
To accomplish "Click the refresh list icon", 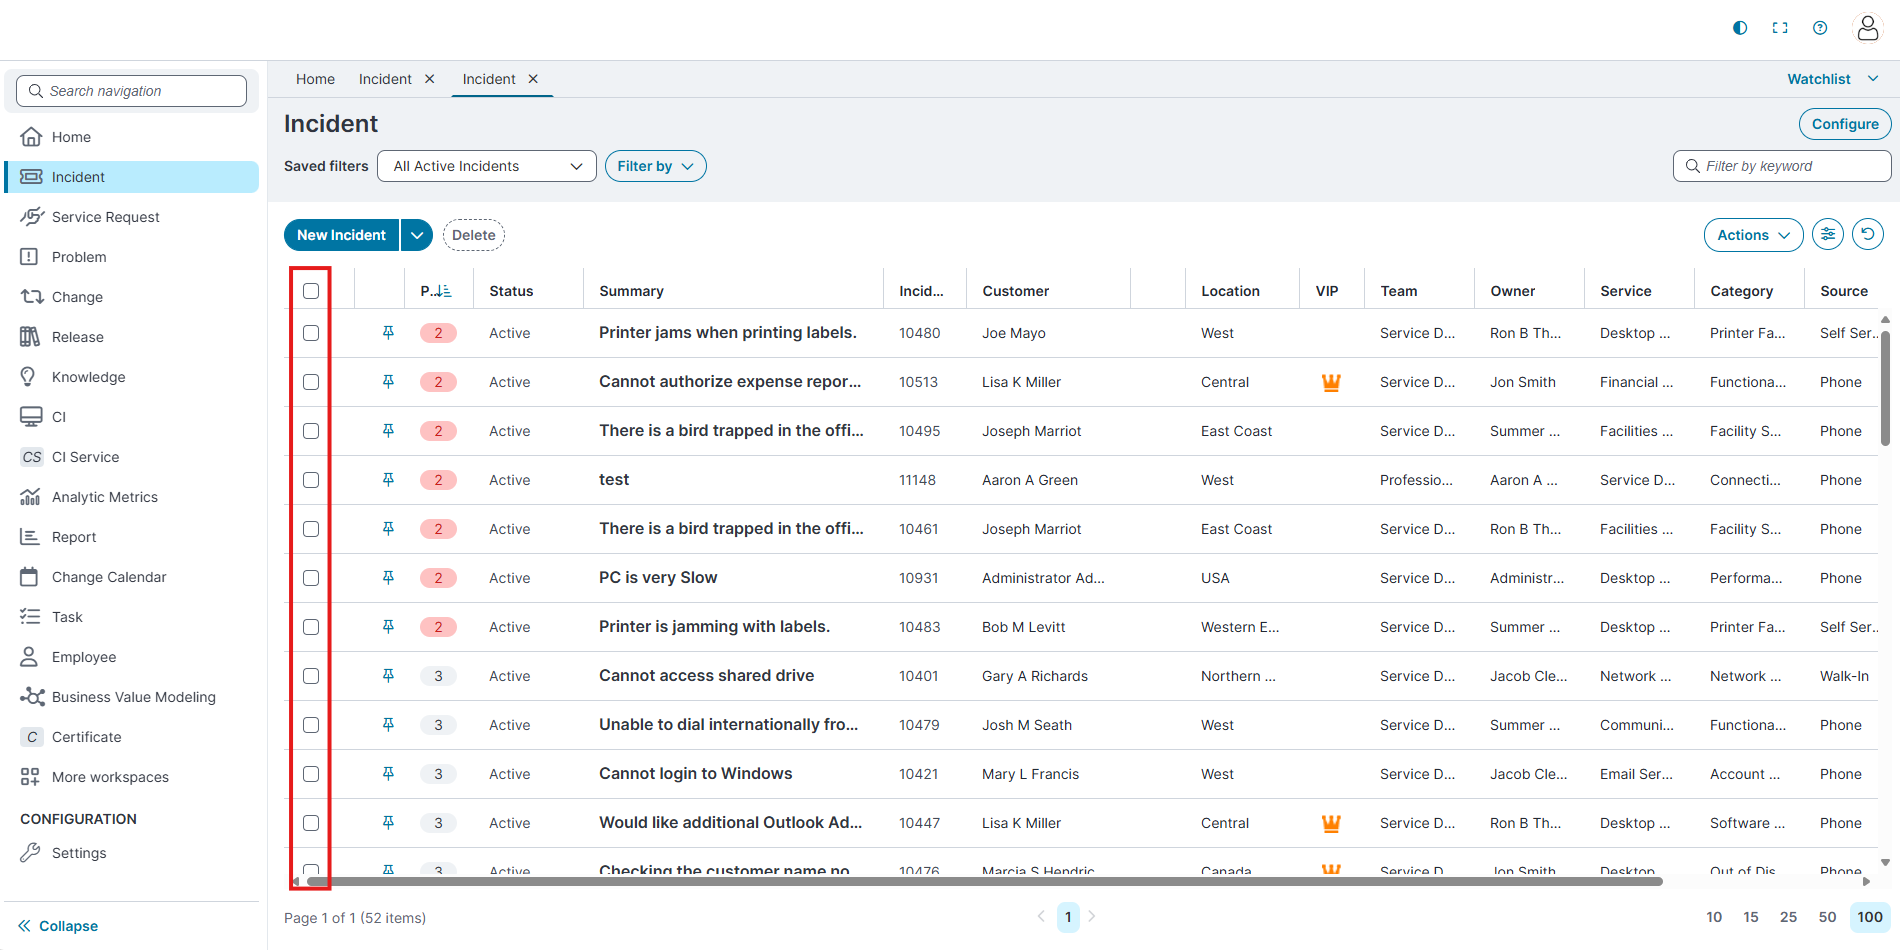I will coord(1867,235).
